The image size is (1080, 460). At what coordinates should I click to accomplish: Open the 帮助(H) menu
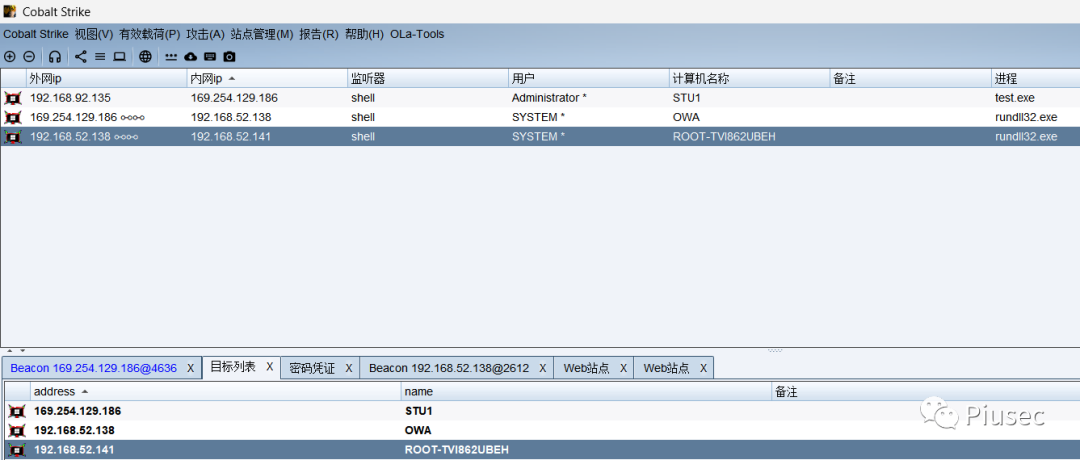364,34
